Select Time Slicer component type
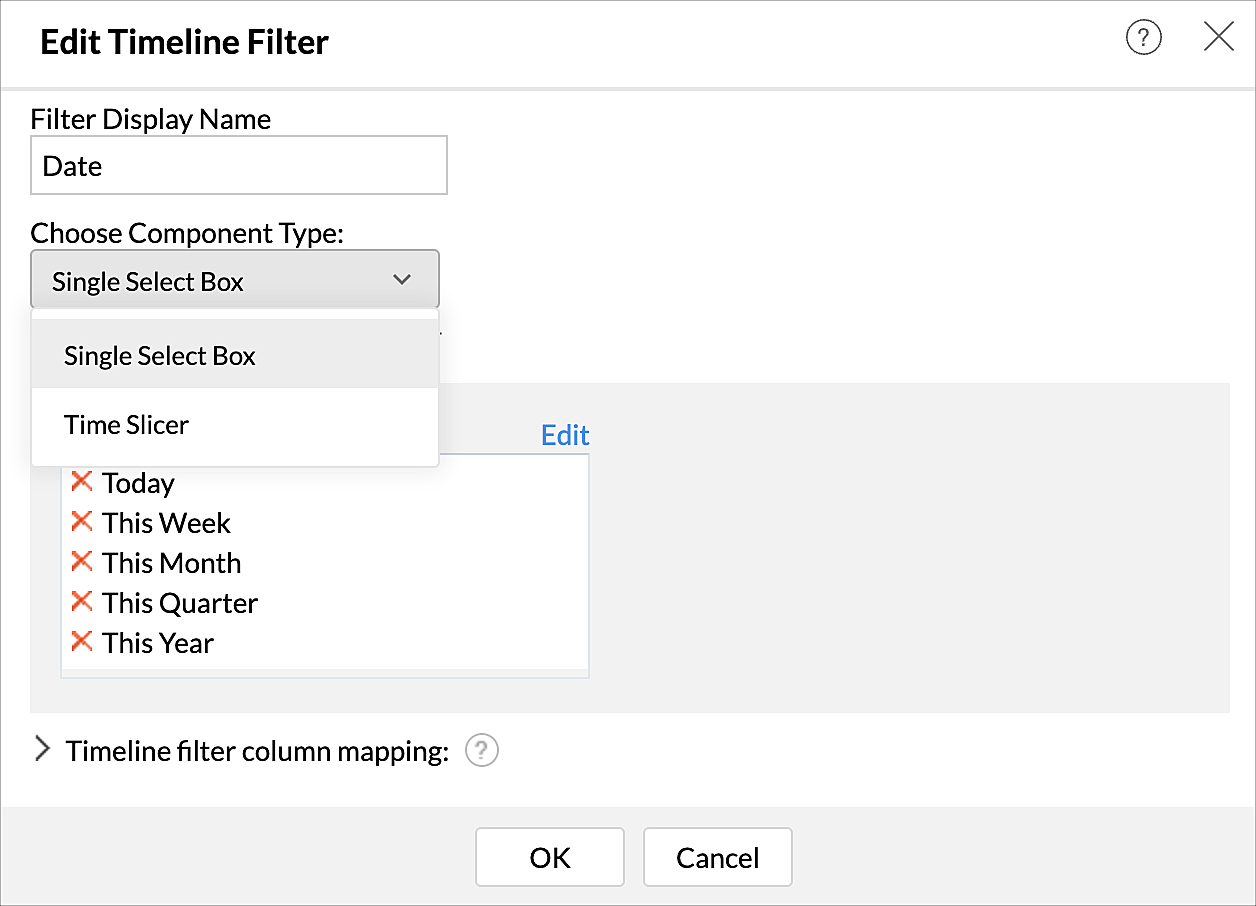 click(x=127, y=426)
